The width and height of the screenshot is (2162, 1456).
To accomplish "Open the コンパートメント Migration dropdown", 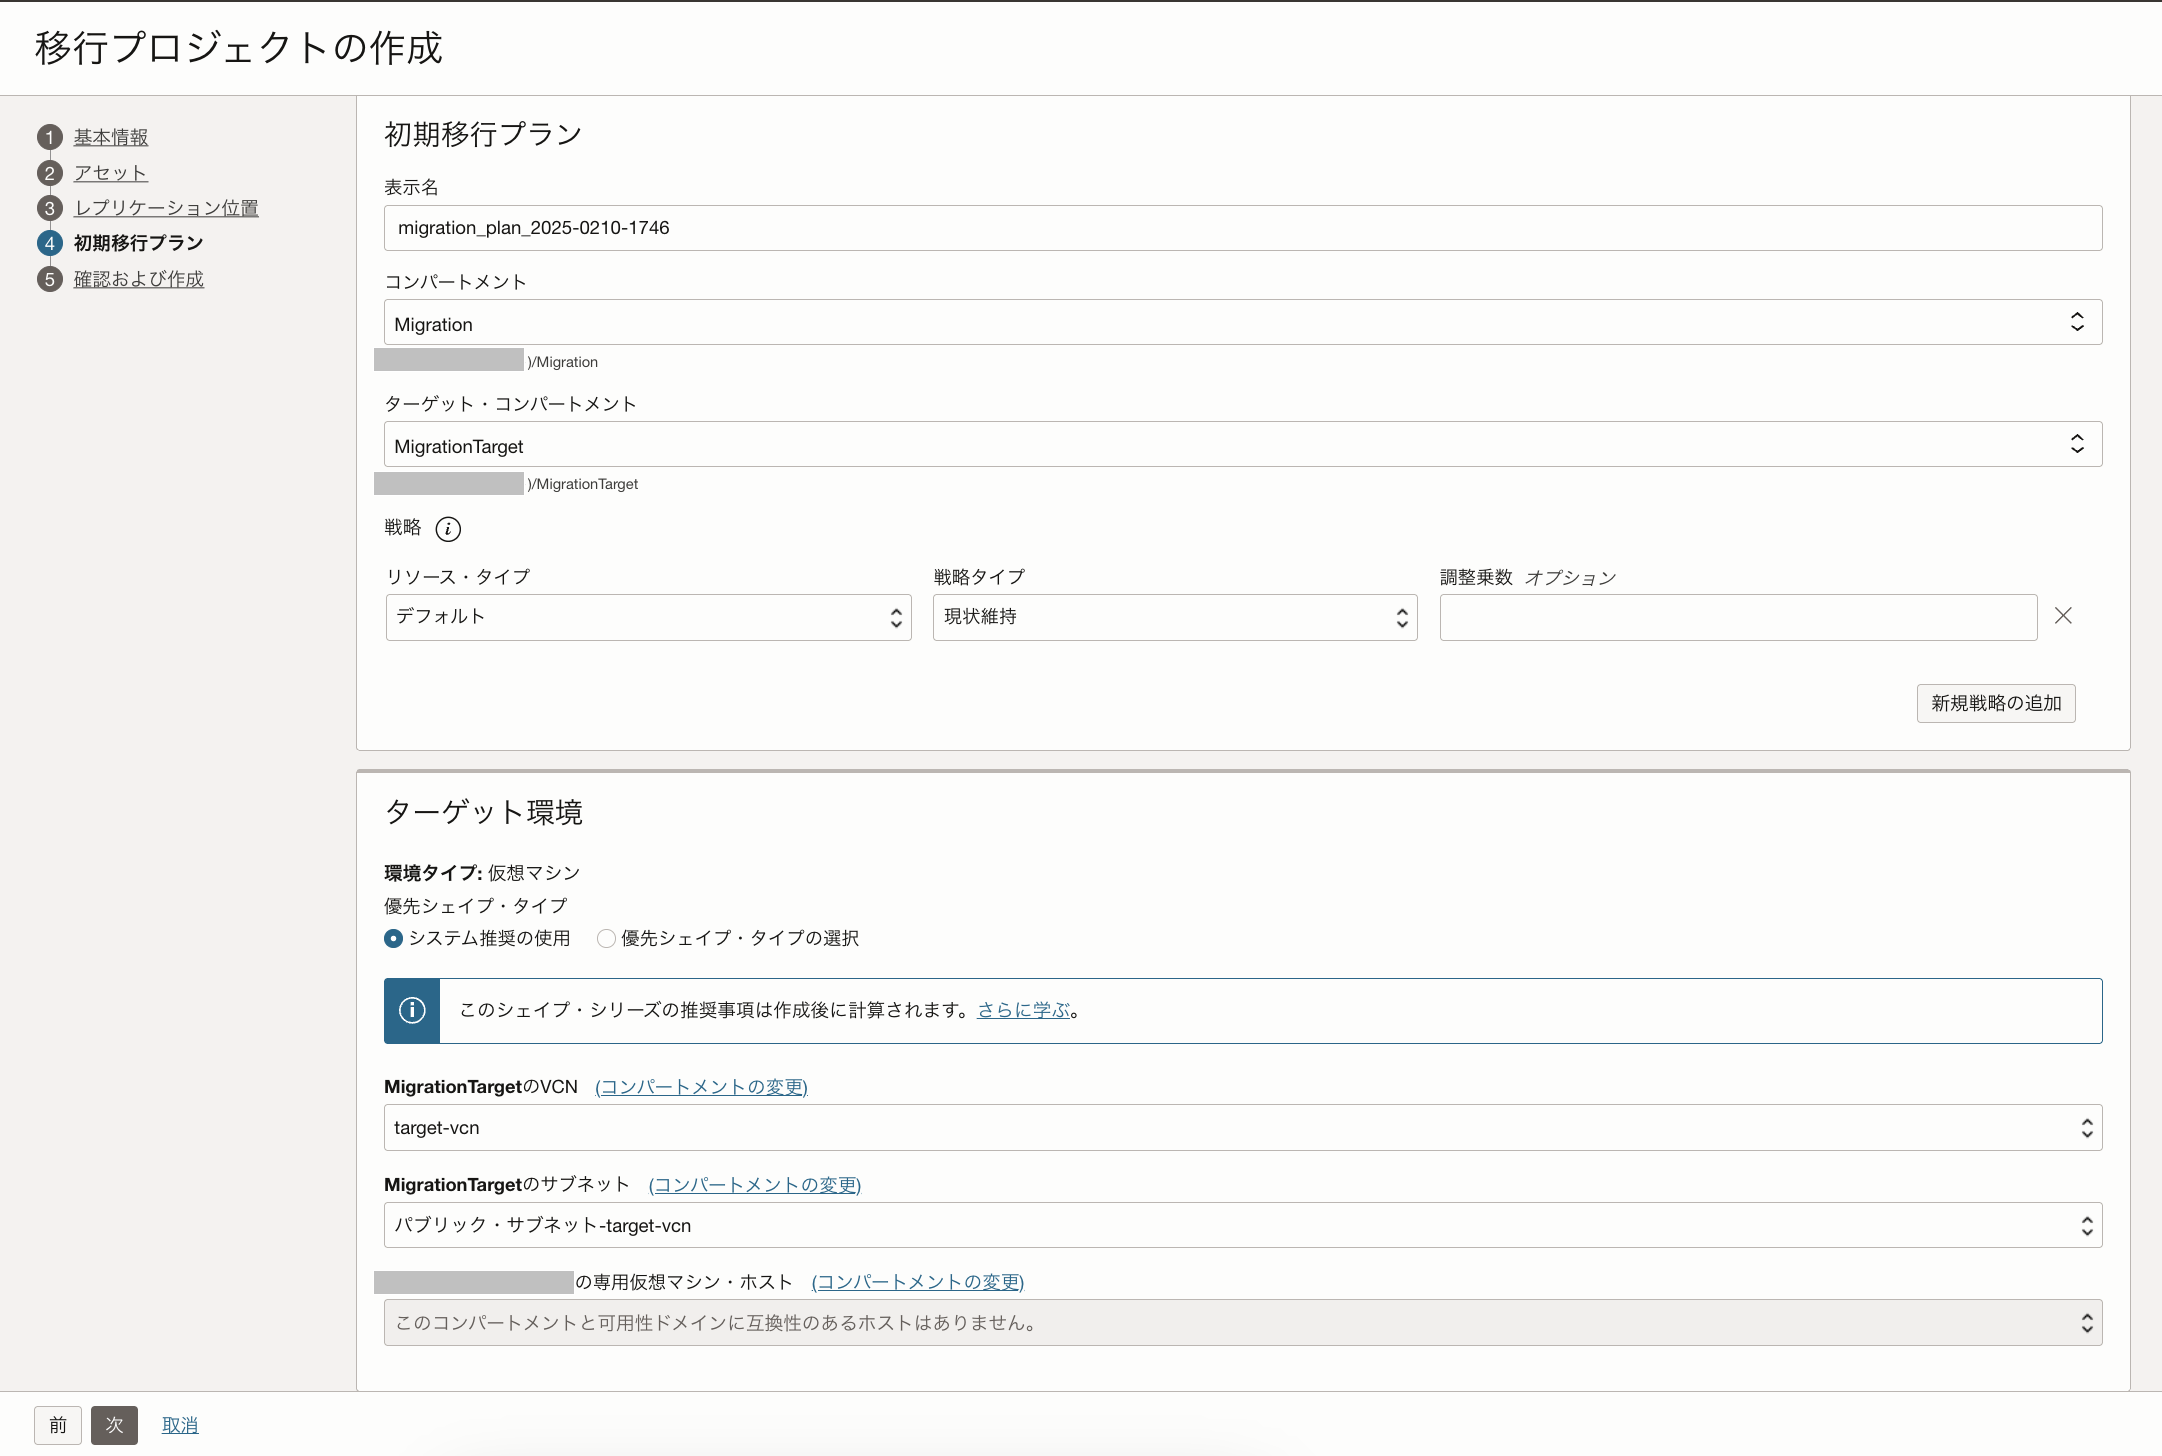I will point(1242,323).
